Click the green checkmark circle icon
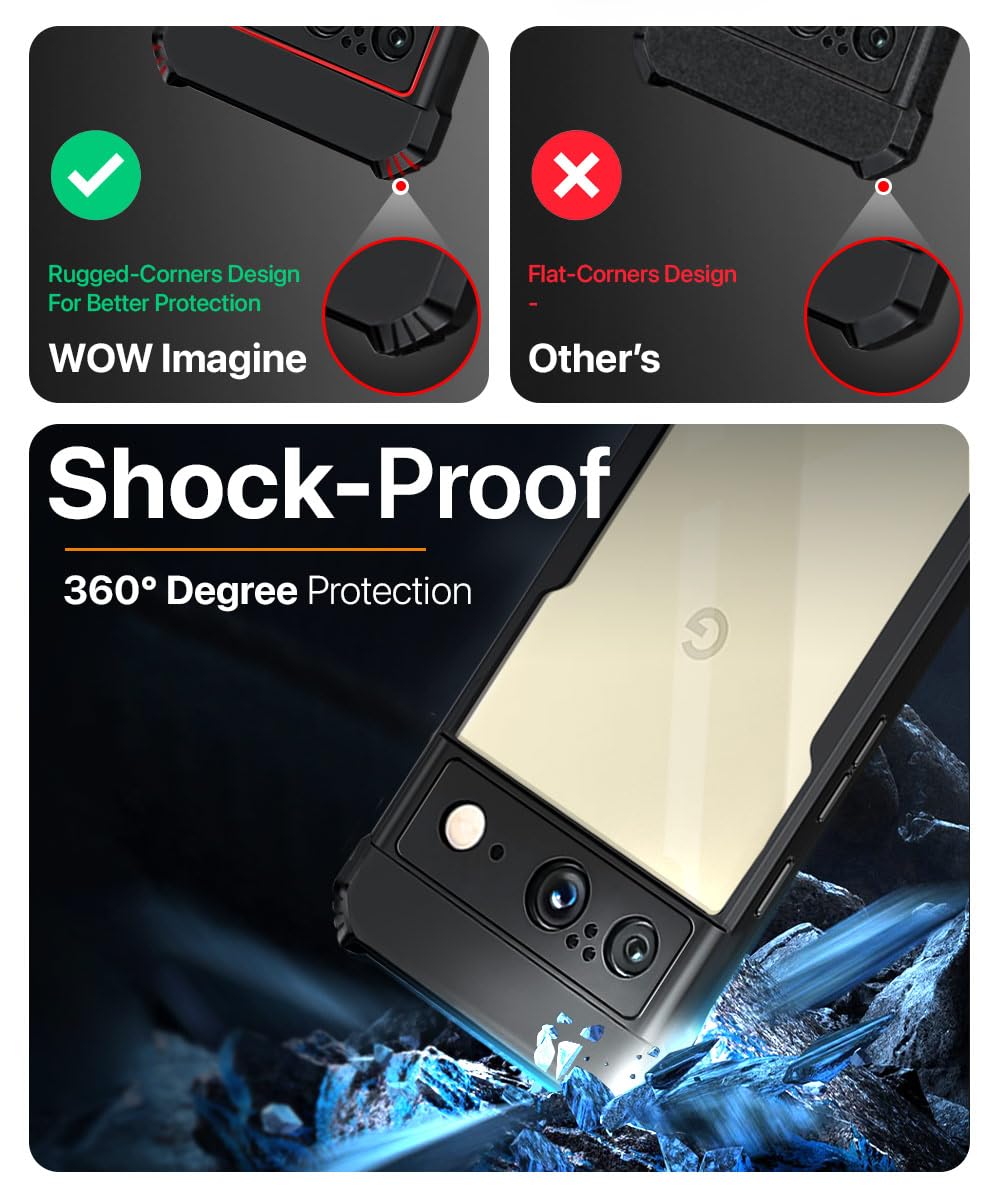 point(96,176)
